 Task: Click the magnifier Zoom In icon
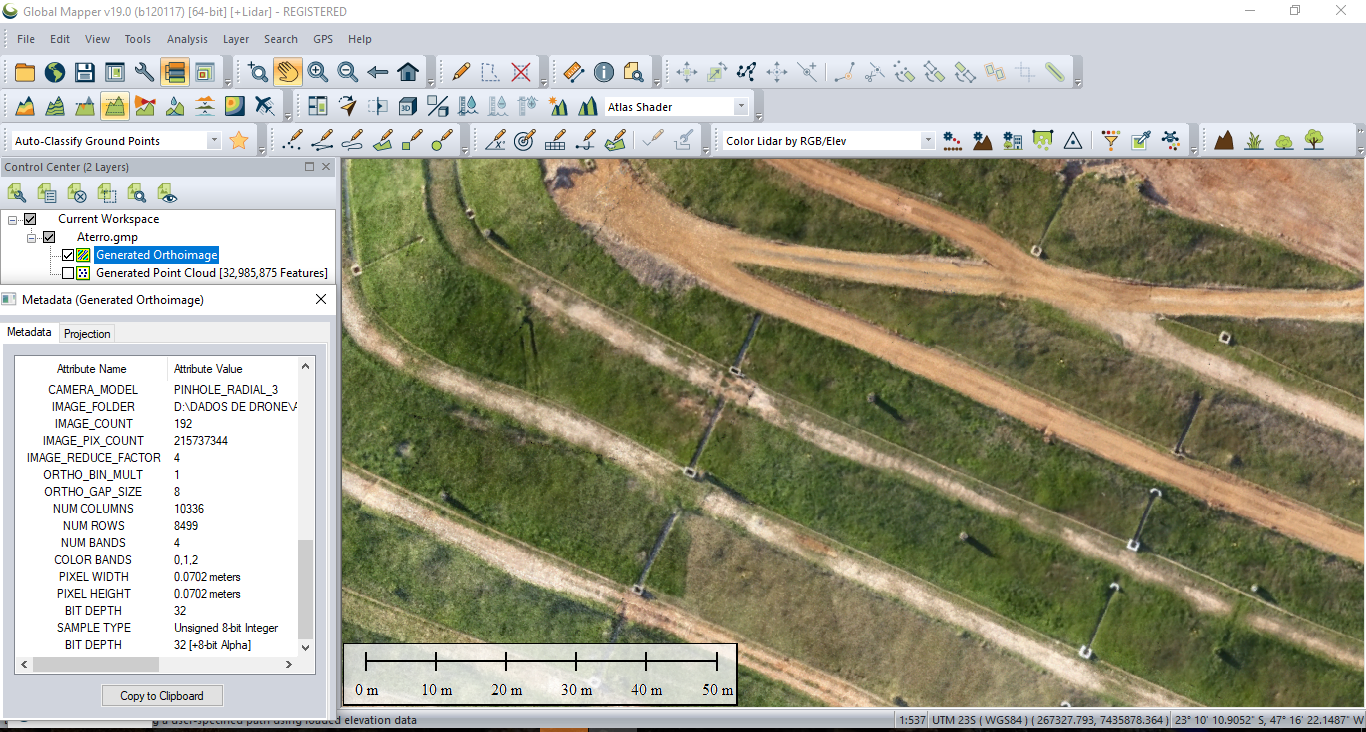click(318, 72)
